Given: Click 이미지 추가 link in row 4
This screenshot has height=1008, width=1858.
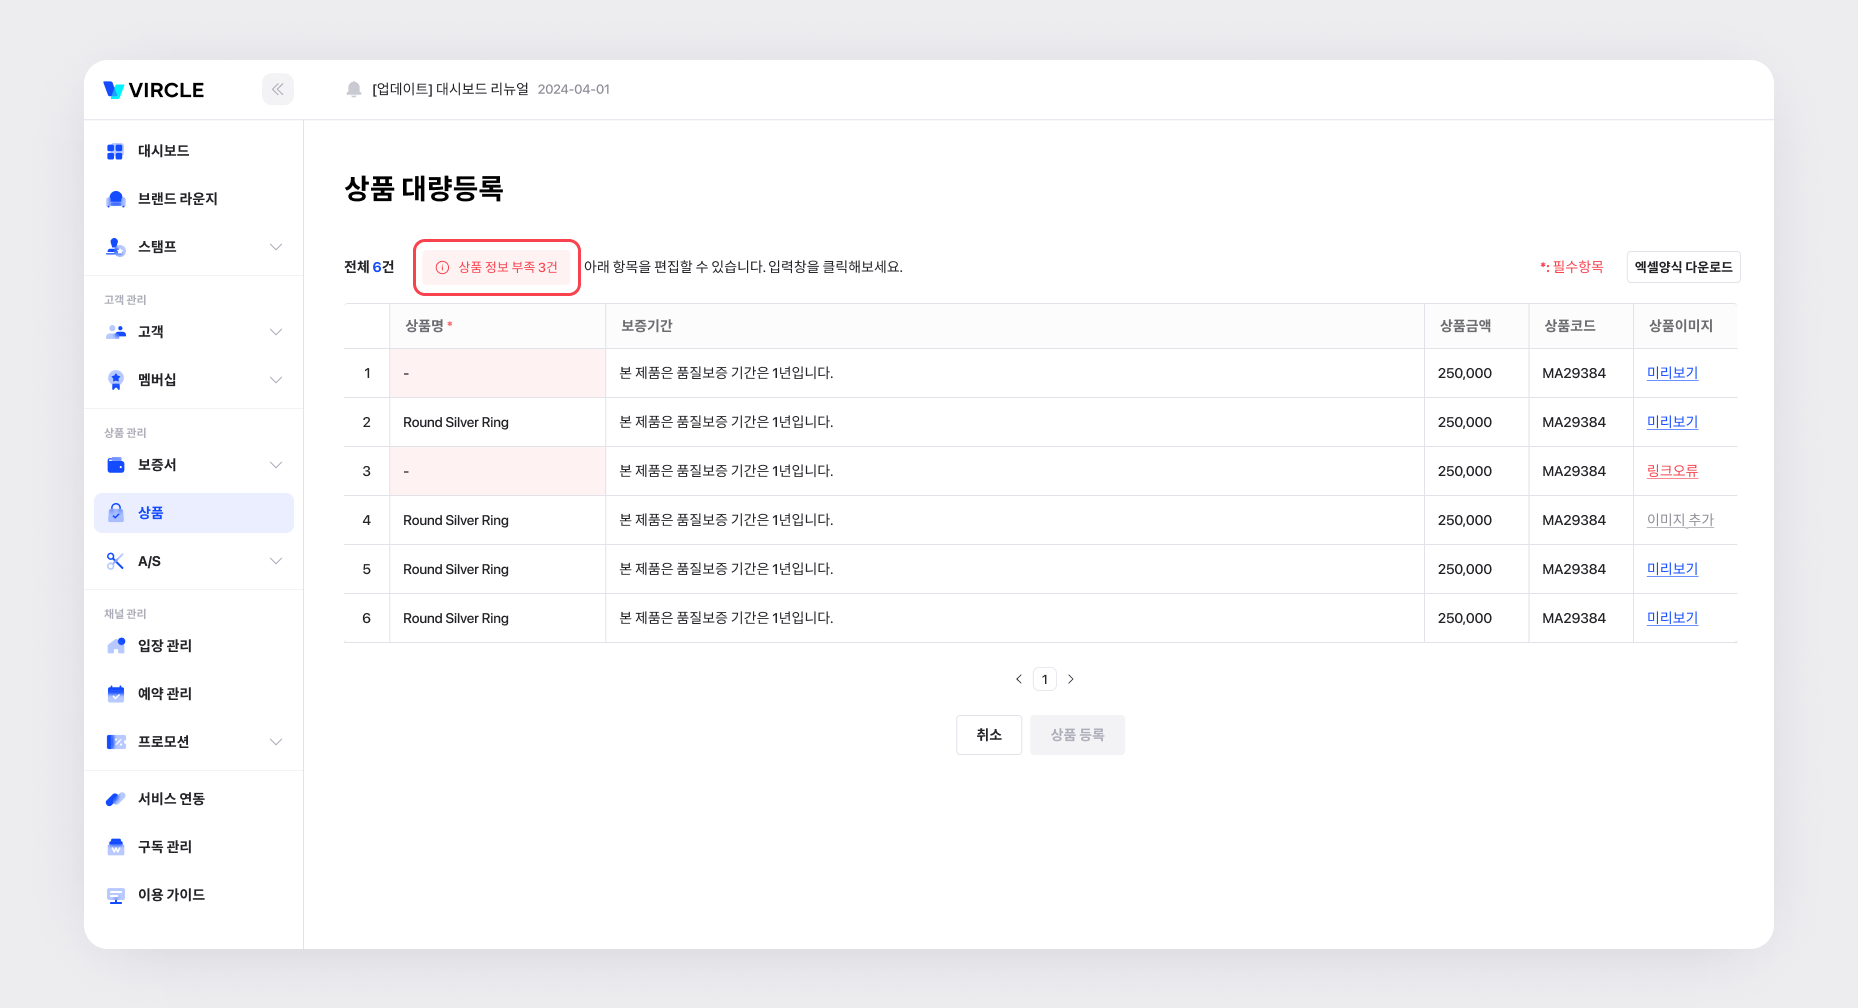Looking at the screenshot, I should coord(1680,520).
